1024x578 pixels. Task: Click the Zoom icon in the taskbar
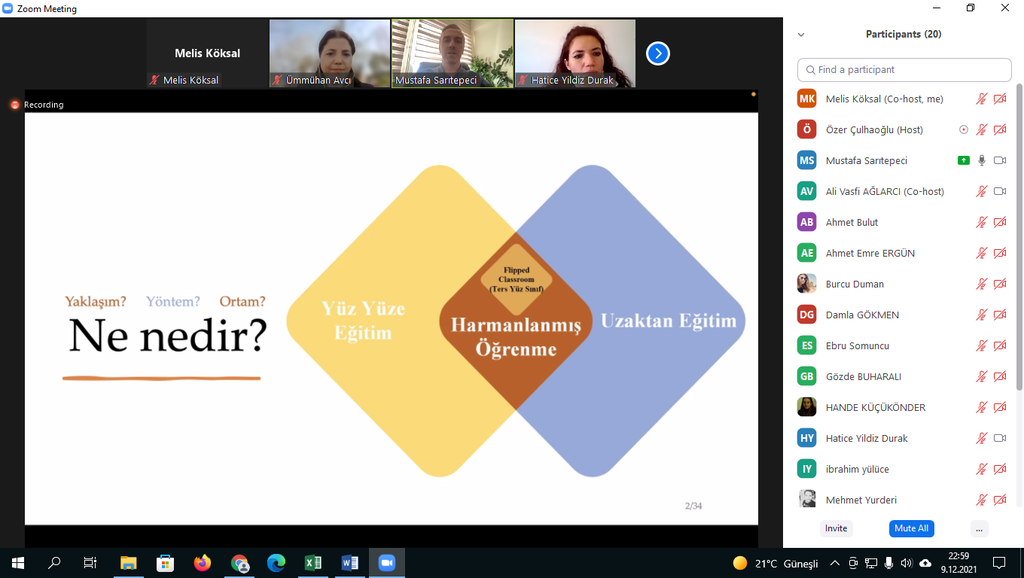pyautogui.click(x=387, y=563)
